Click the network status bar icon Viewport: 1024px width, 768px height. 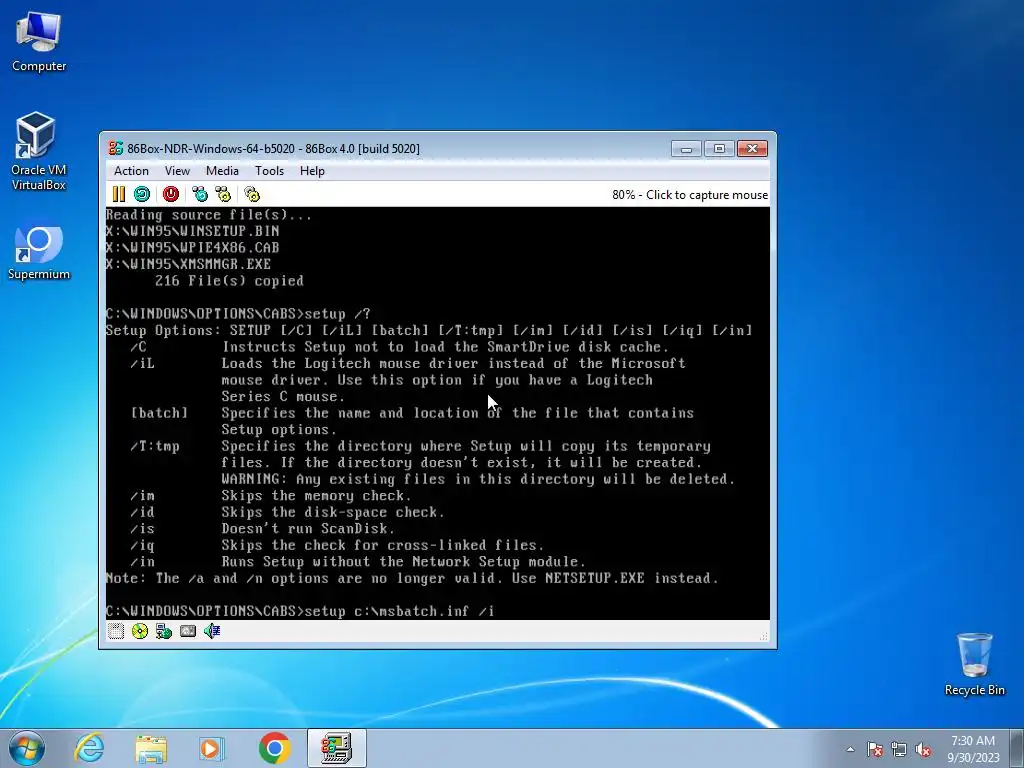pyautogui.click(x=164, y=631)
